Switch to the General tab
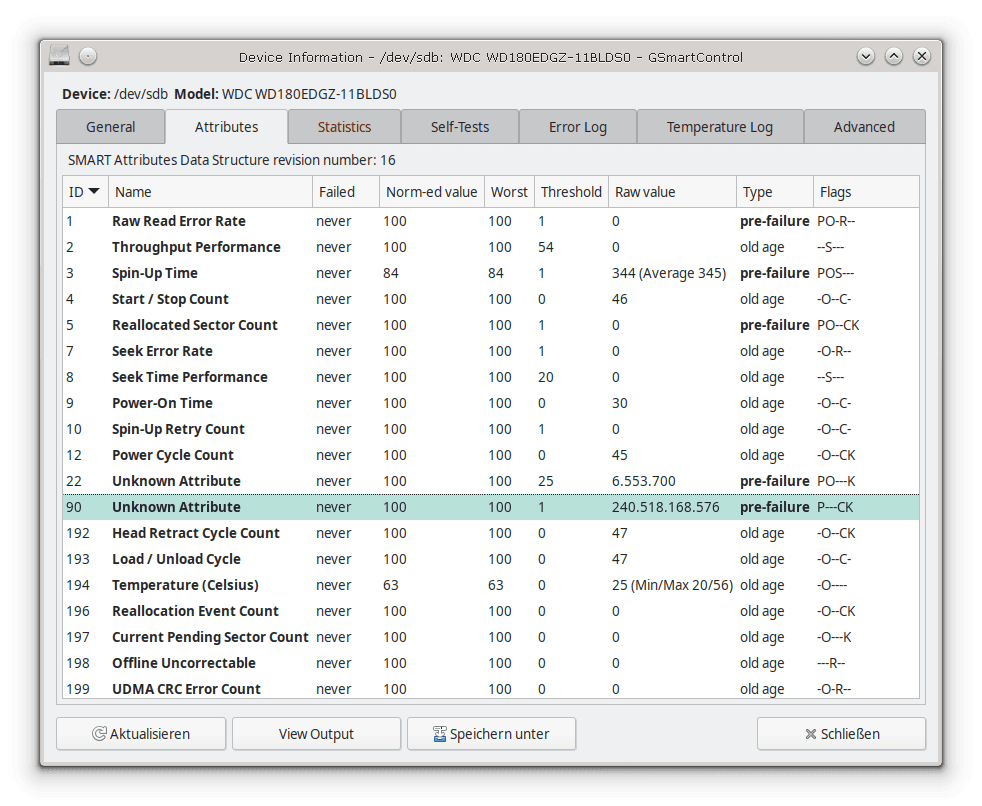This screenshot has height=806, width=982. pyautogui.click(x=111, y=127)
